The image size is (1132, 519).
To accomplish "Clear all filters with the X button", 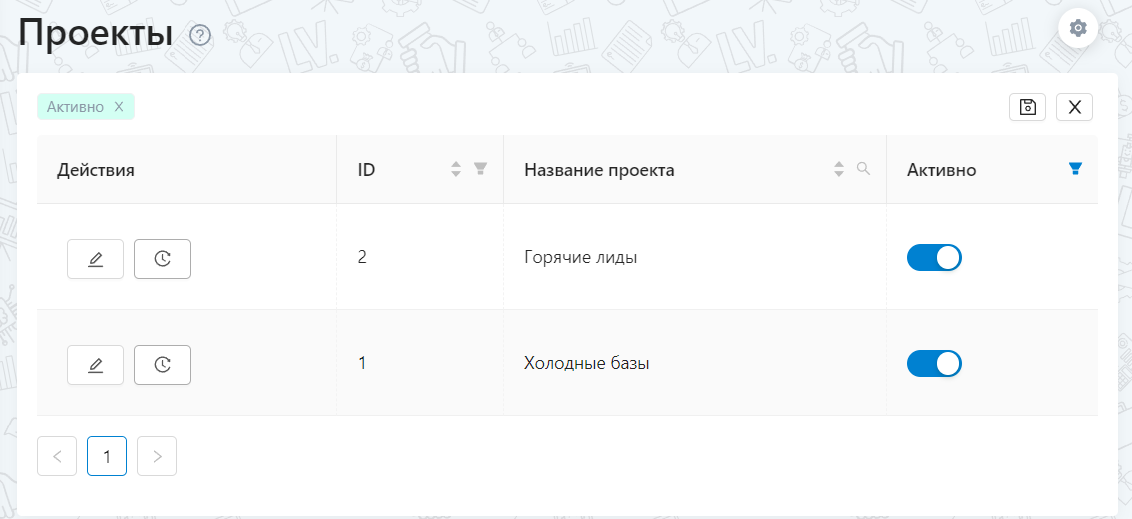I will [x=1074, y=107].
